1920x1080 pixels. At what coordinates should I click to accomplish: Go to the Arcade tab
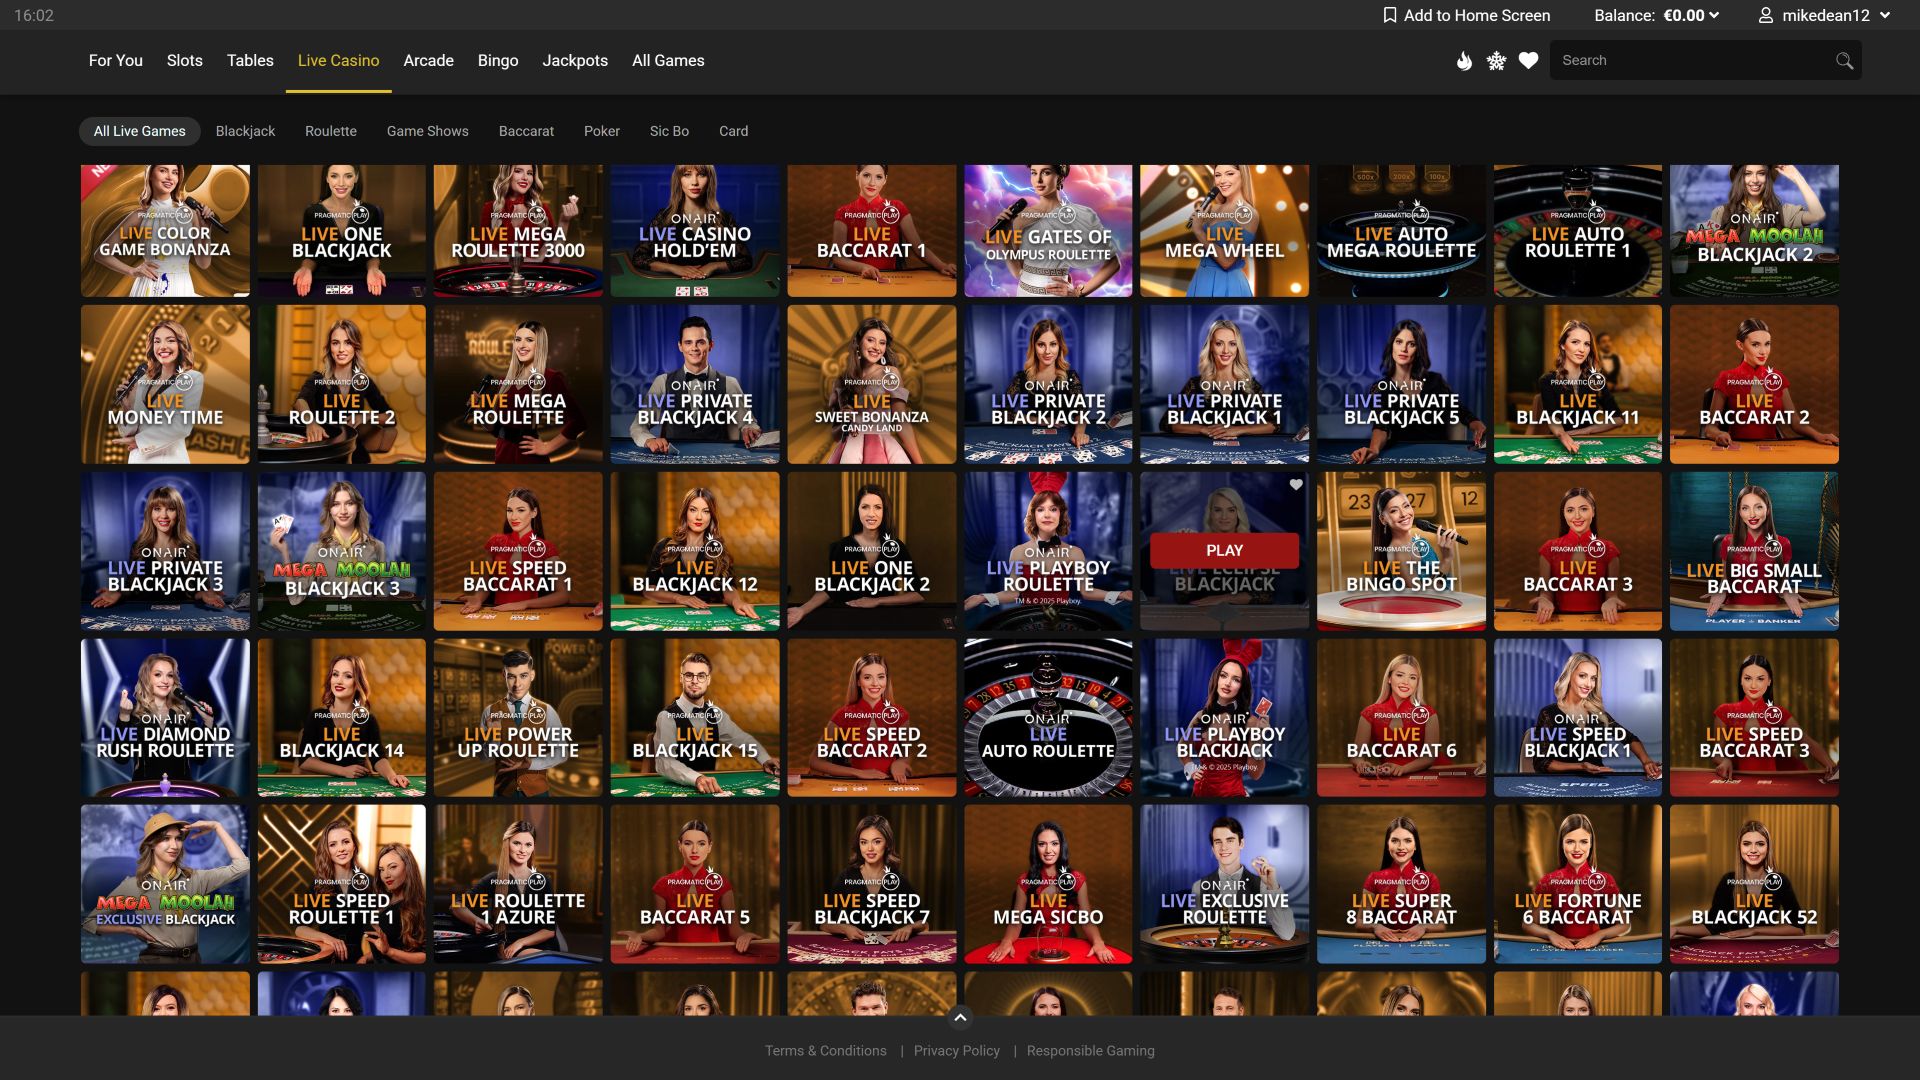[429, 61]
